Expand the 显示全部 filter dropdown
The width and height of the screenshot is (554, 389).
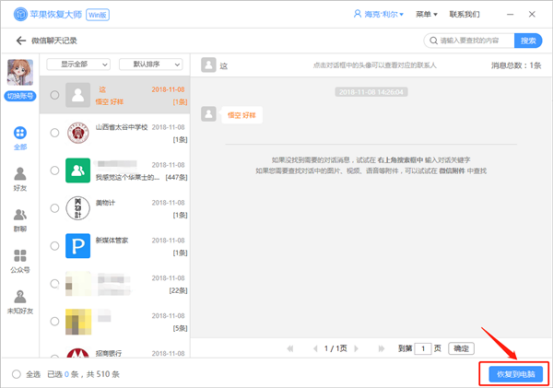[78, 64]
